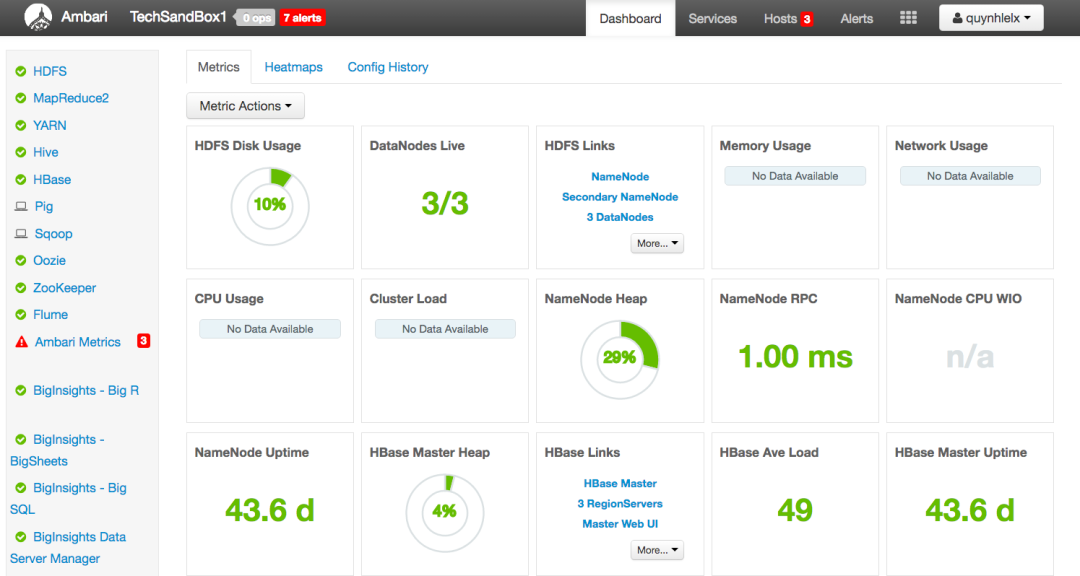Click the red warning triangle by Ambari Metrics

click(21, 342)
